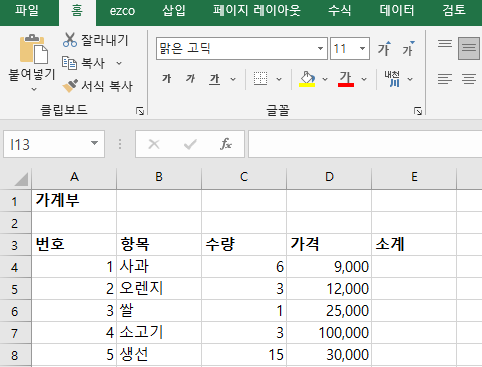Click the fx insert function icon
482x367 pixels.
226,144
